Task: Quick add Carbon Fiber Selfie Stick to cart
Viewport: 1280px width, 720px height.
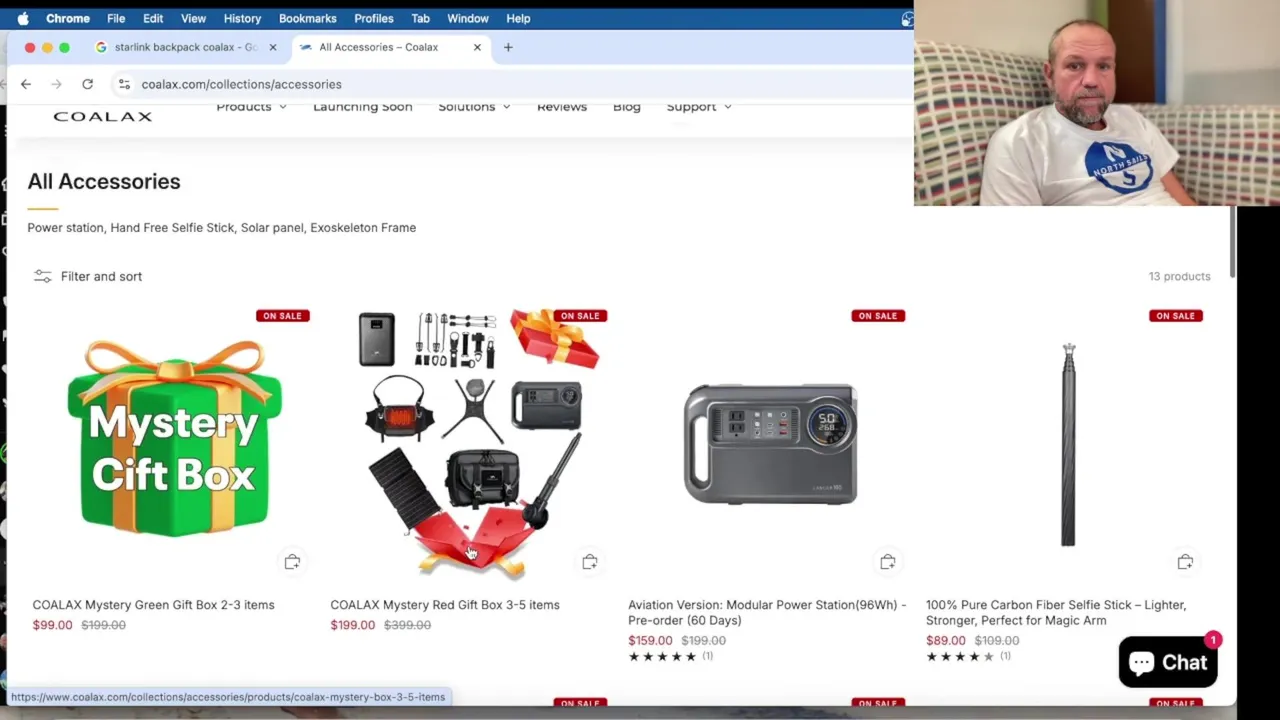Action: pos(1185,562)
